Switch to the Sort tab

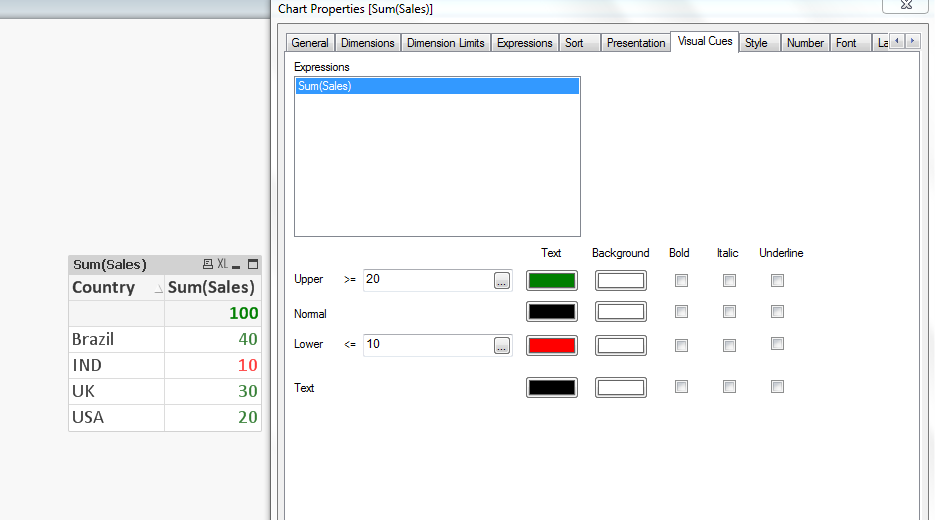pyautogui.click(x=579, y=43)
